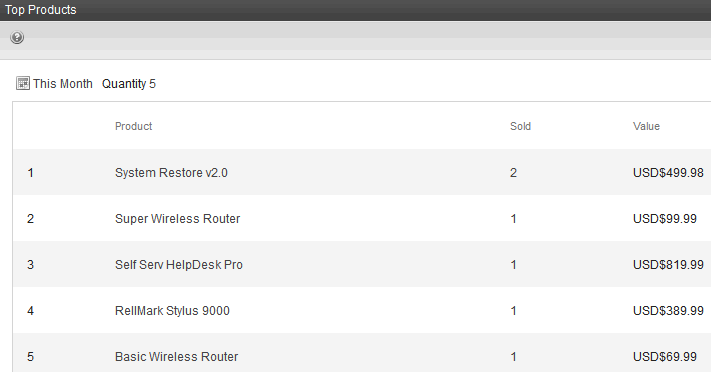Click sold count 2 for System Restore
This screenshot has width=711, height=372.
(x=513, y=173)
